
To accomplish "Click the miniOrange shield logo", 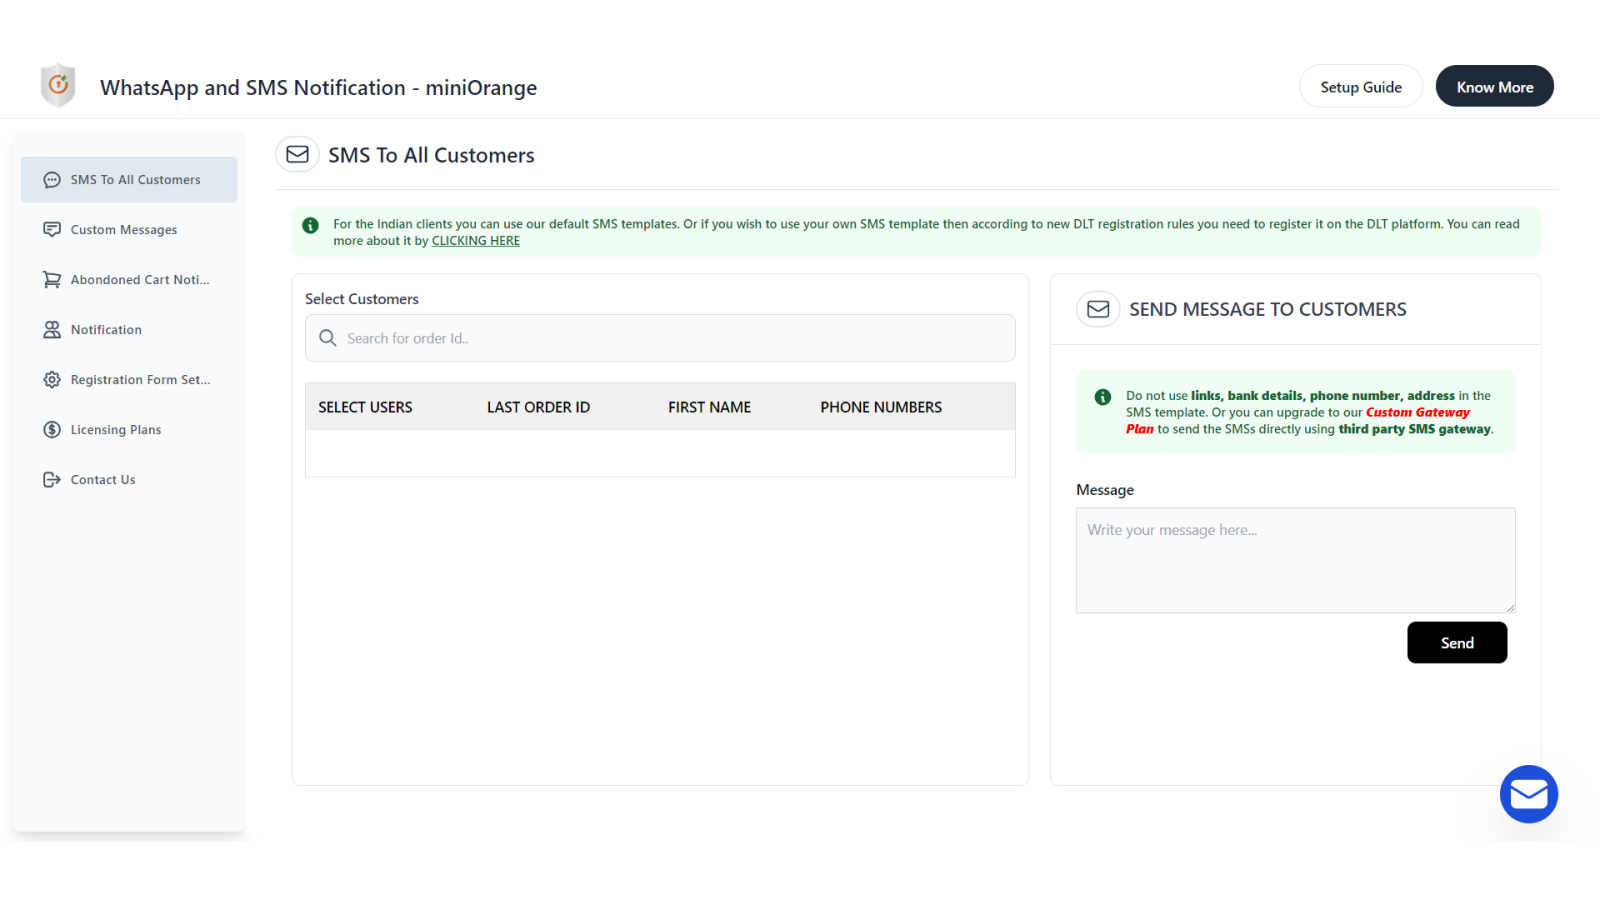I will 57,86.
